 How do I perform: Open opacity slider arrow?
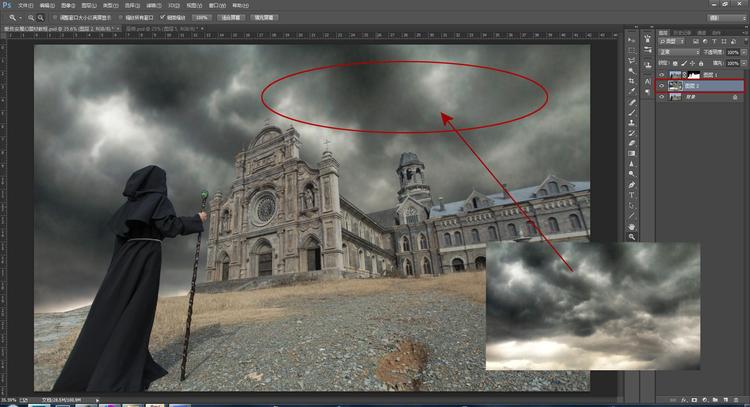743,52
